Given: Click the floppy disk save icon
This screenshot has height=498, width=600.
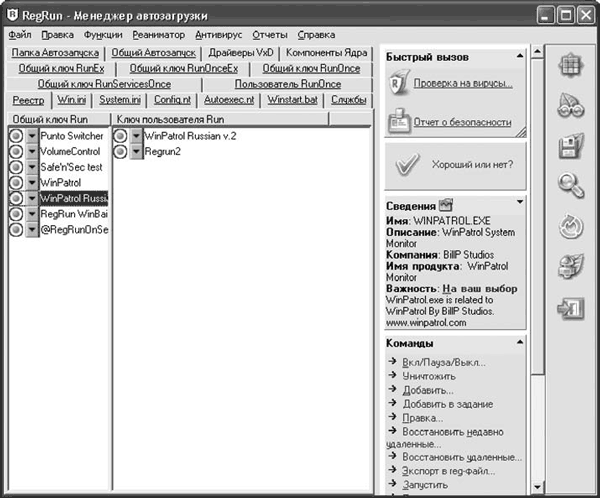Looking at the screenshot, I should coord(571,145).
